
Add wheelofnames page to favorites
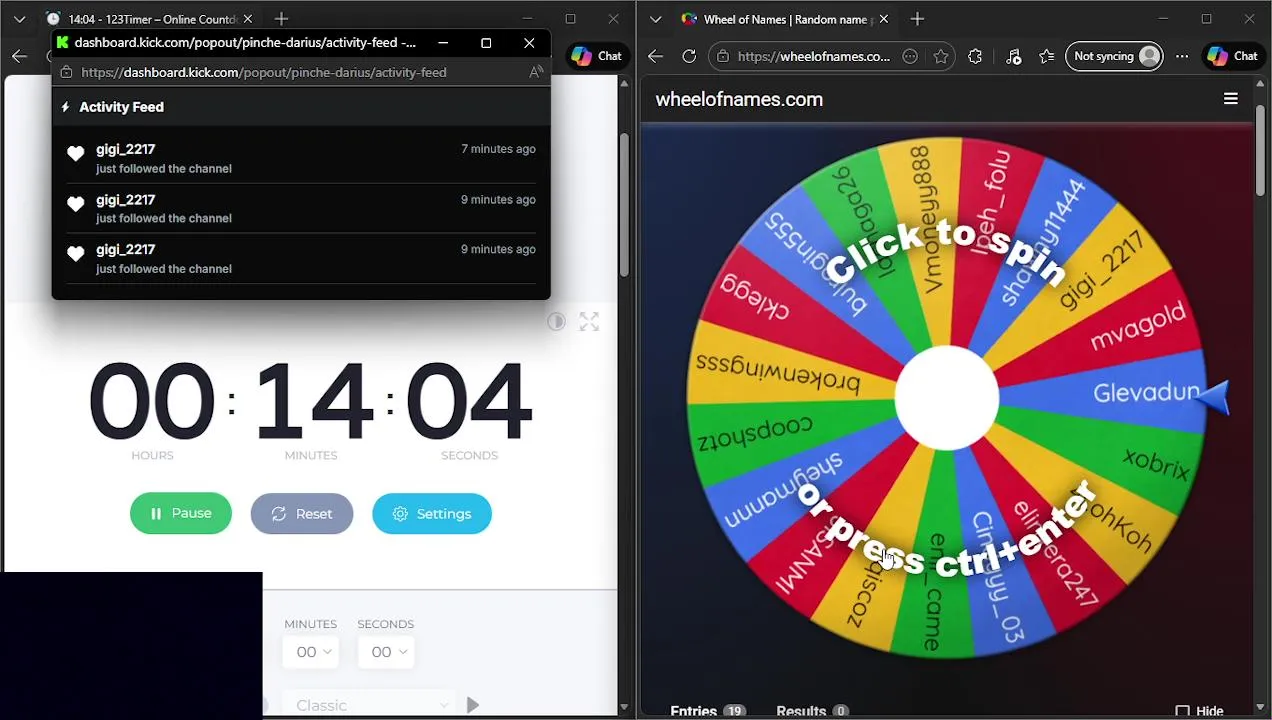941,56
